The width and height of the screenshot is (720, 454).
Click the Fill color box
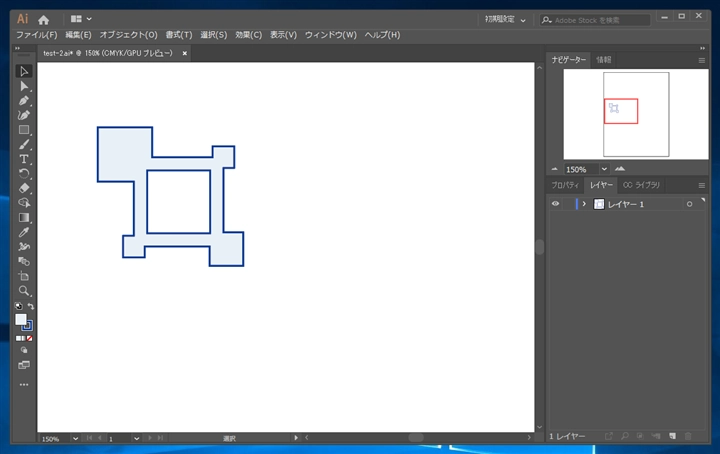[21, 319]
